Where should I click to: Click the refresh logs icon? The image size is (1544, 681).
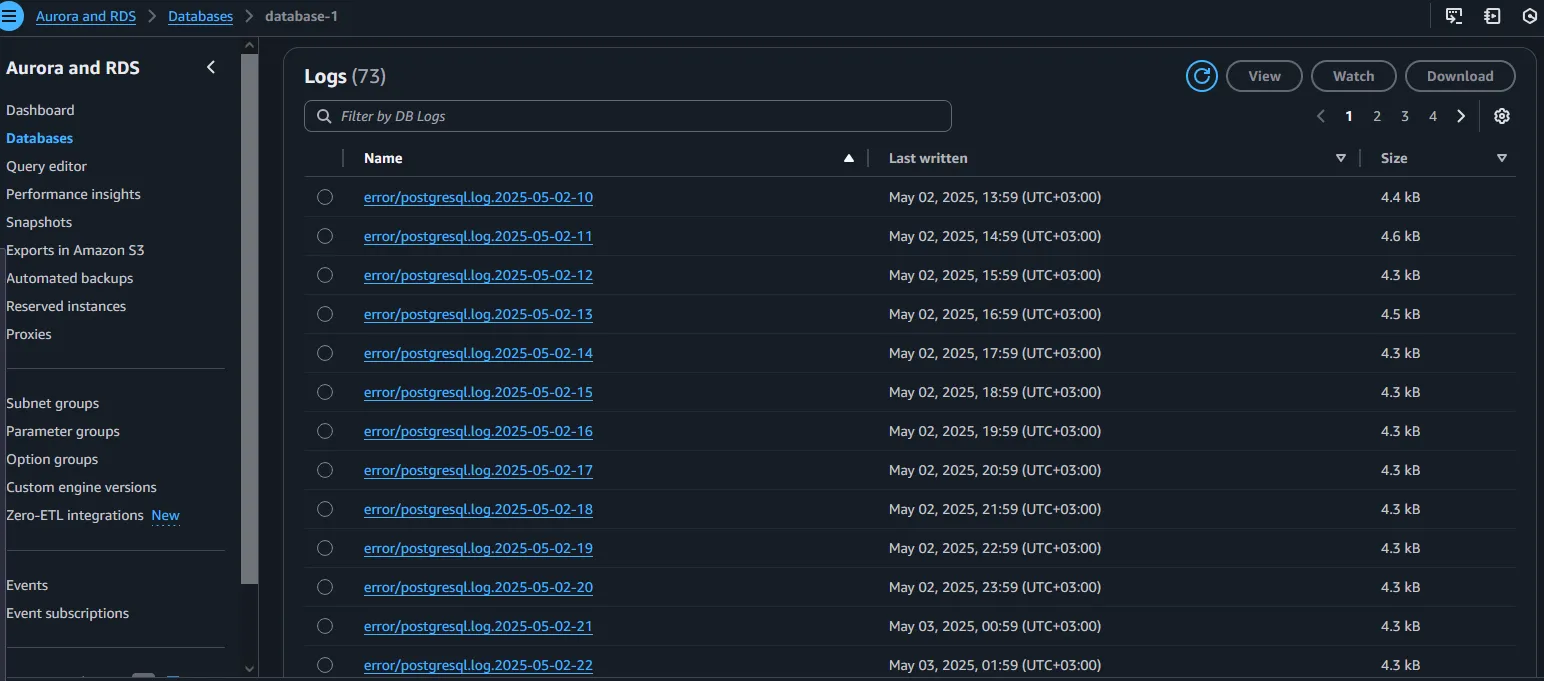(x=1201, y=76)
